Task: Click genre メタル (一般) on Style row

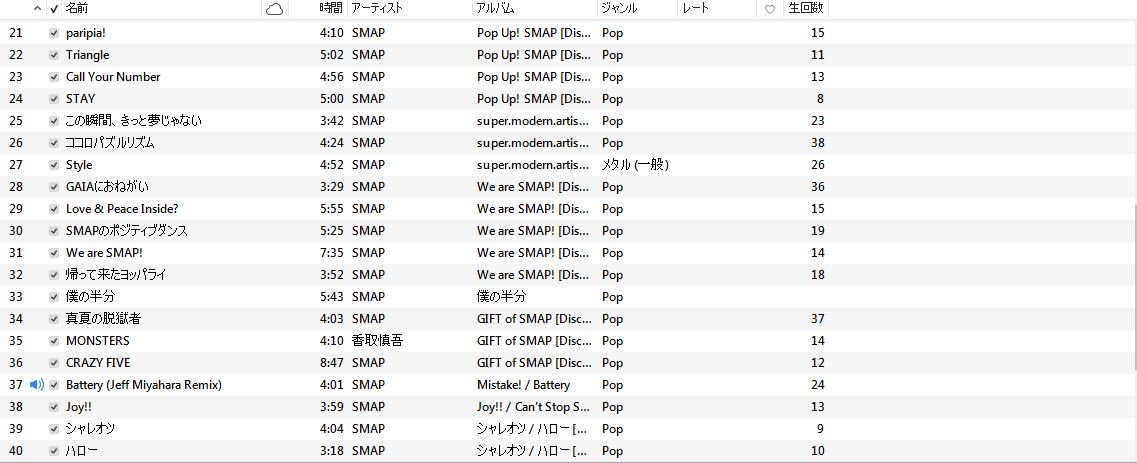Action: tap(635, 165)
